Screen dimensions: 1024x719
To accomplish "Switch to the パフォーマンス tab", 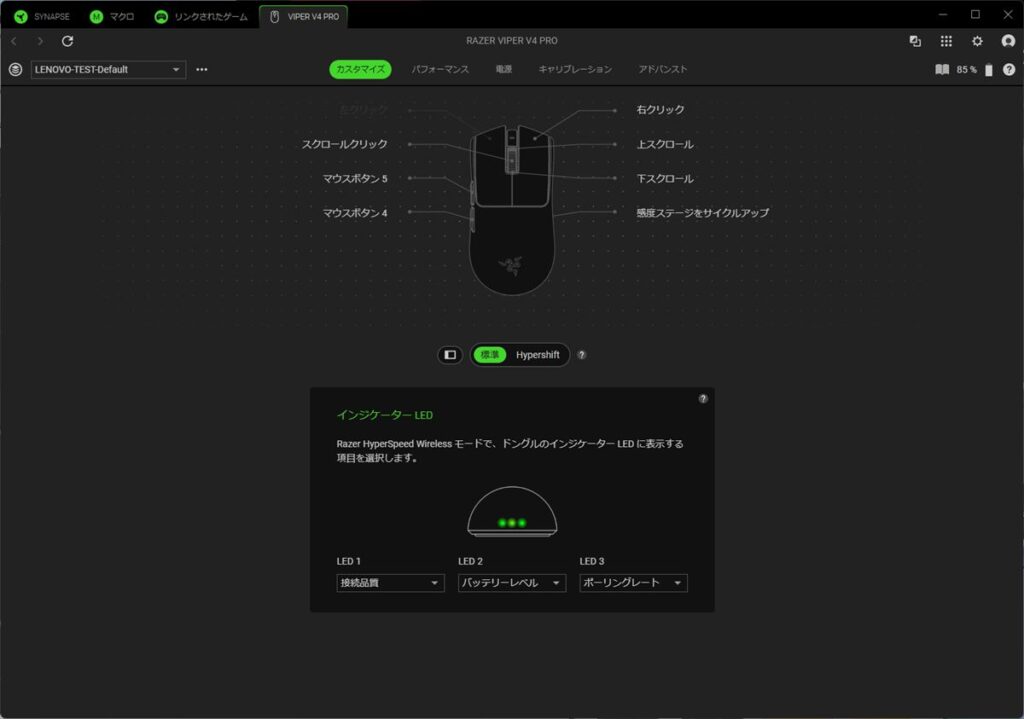I will coord(440,70).
